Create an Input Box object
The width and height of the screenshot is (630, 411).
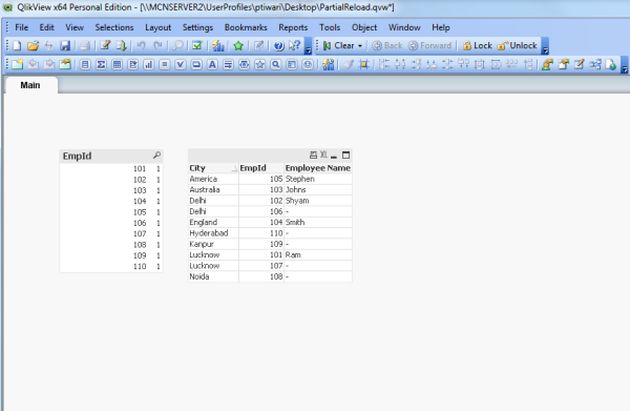(164, 64)
